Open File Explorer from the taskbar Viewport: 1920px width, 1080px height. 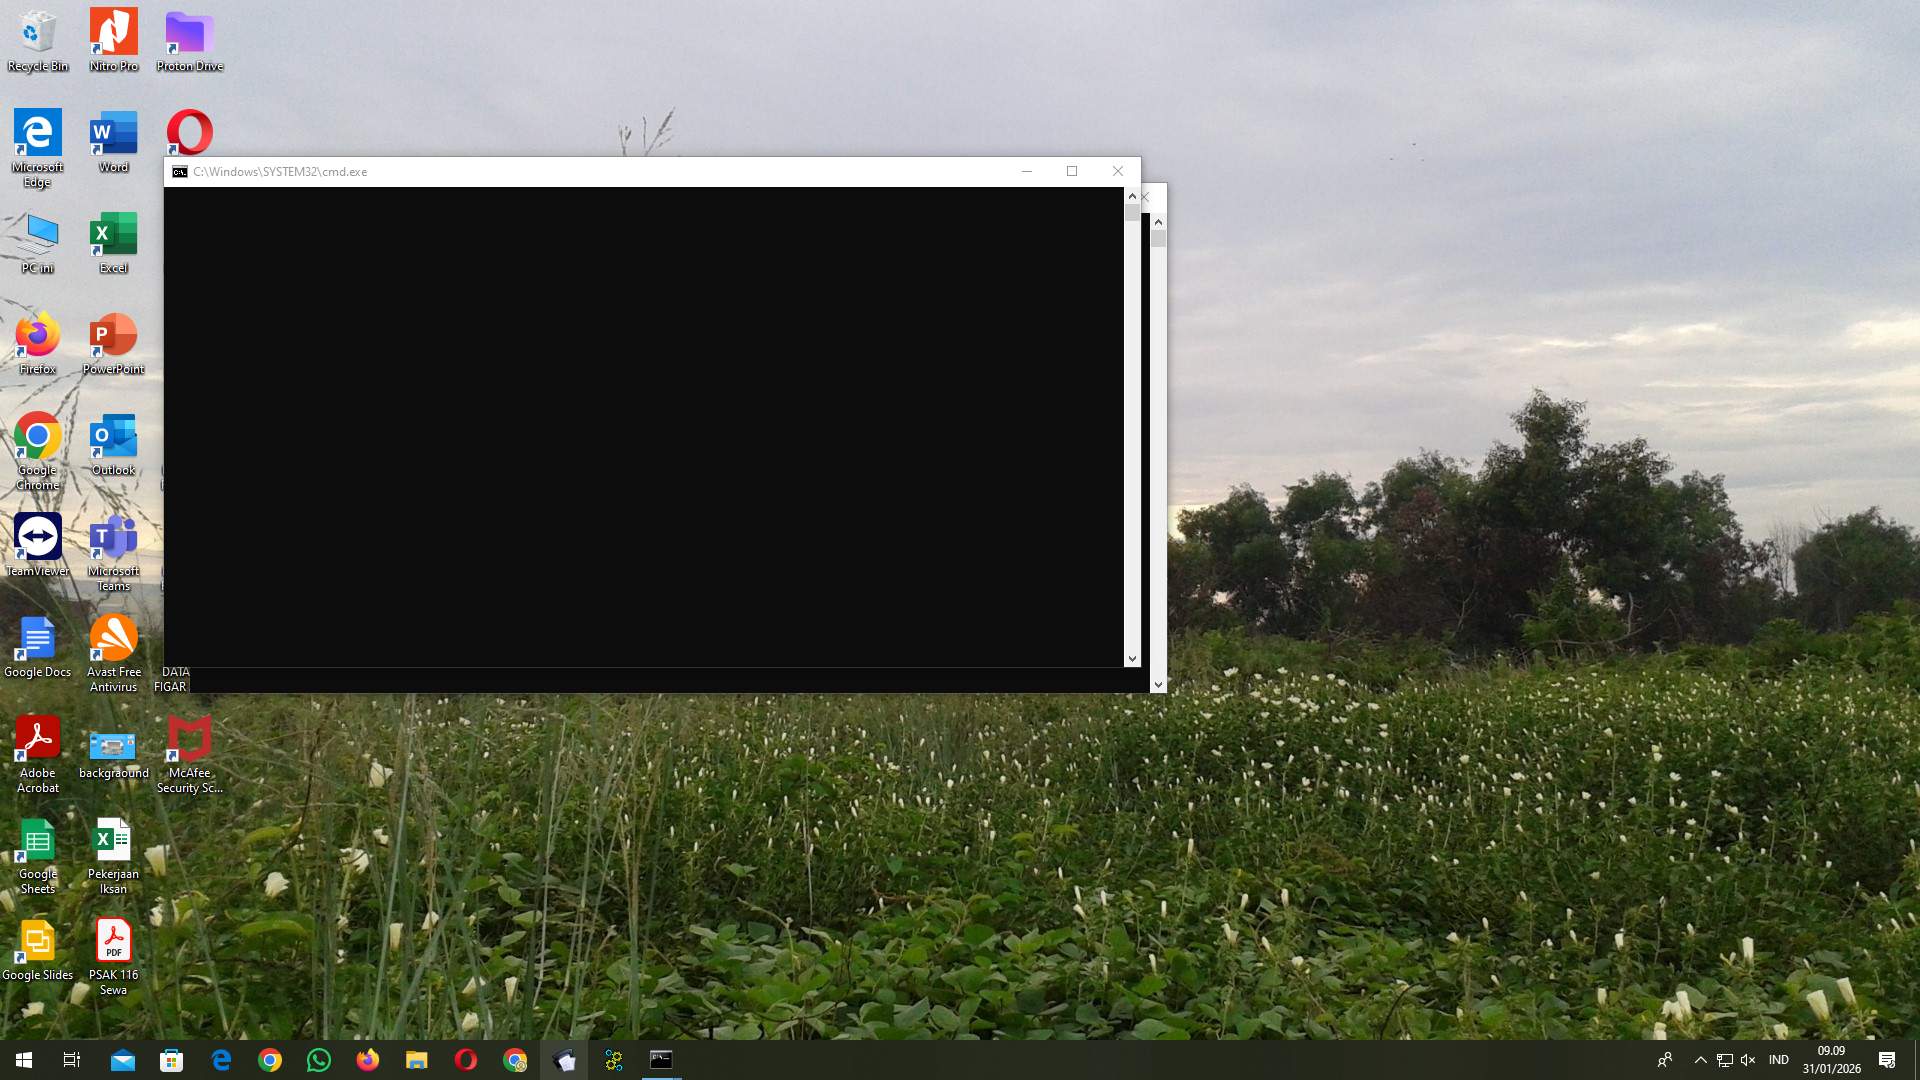point(416,1059)
